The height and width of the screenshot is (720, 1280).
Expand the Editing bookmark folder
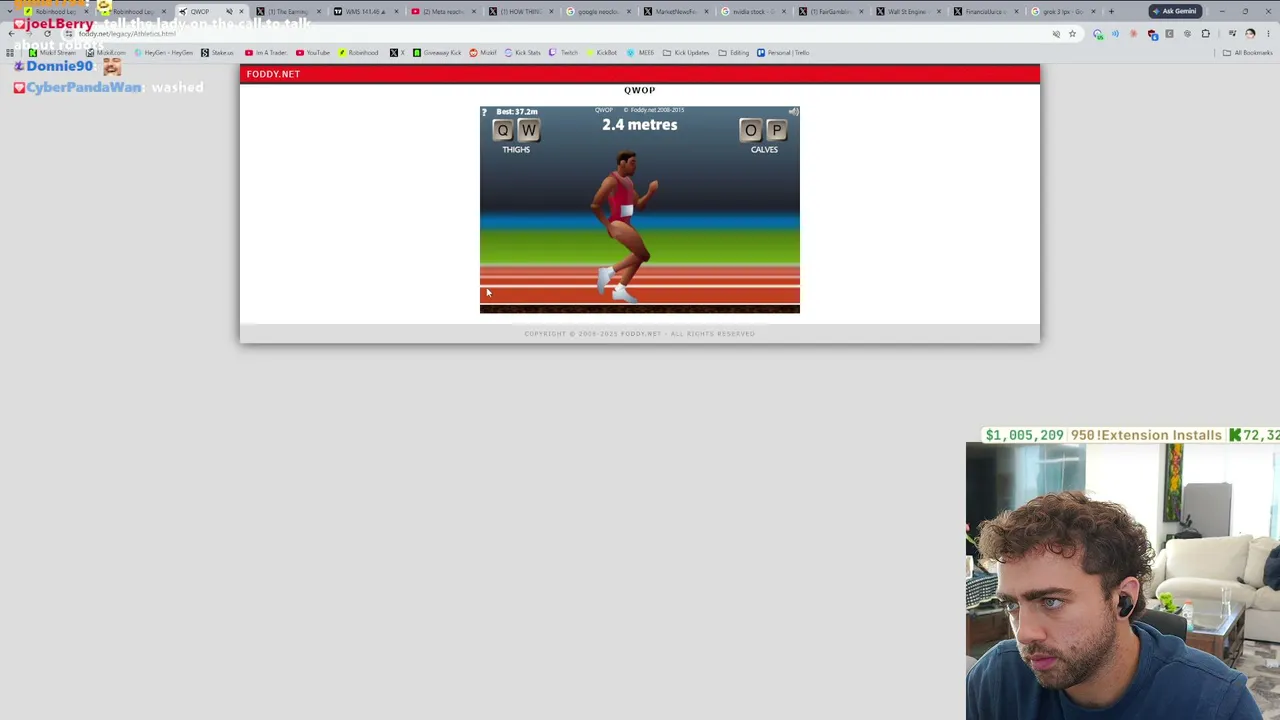tap(734, 53)
